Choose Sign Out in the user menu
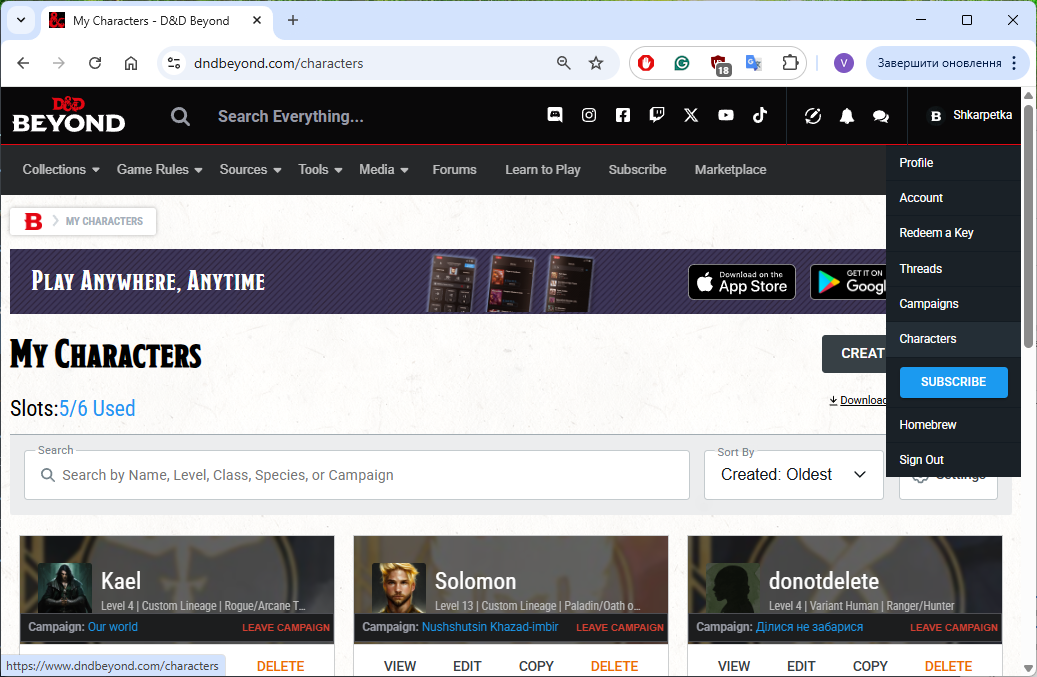1037x677 pixels. coord(921,459)
